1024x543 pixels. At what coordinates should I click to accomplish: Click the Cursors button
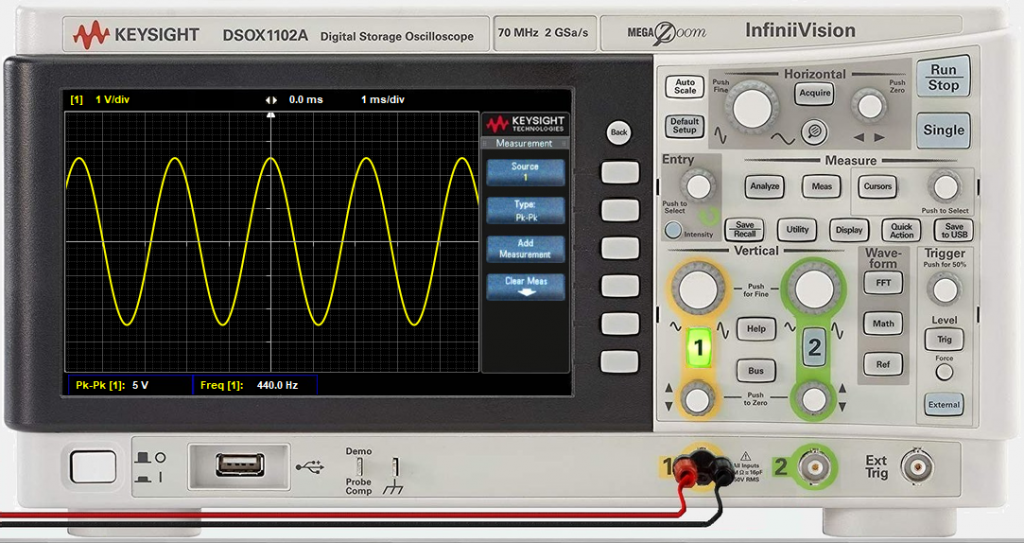pyautogui.click(x=878, y=186)
